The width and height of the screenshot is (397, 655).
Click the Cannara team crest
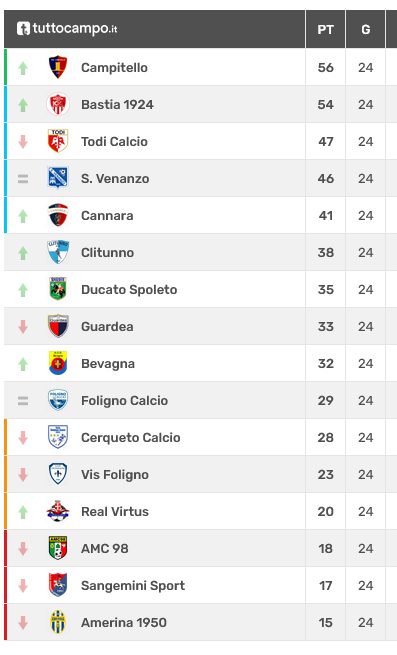[x=58, y=215]
